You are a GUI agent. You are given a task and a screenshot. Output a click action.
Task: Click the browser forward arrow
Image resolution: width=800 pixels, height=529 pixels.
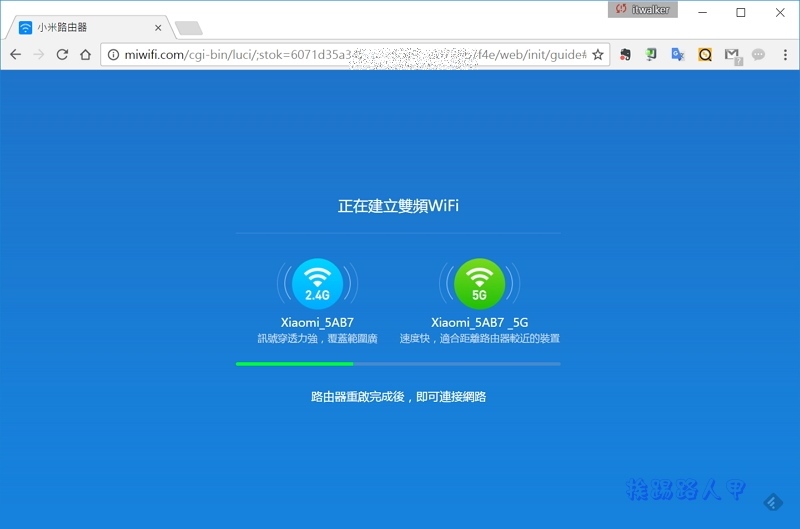click(39, 55)
